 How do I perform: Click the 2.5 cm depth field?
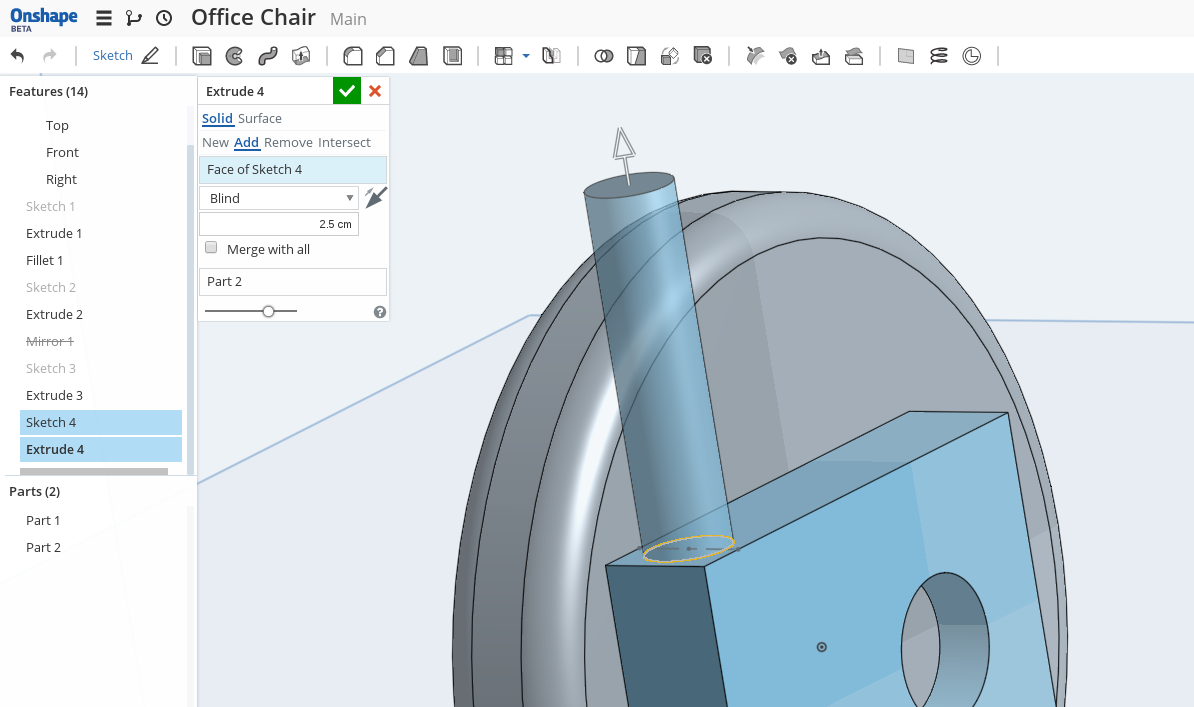[279, 224]
